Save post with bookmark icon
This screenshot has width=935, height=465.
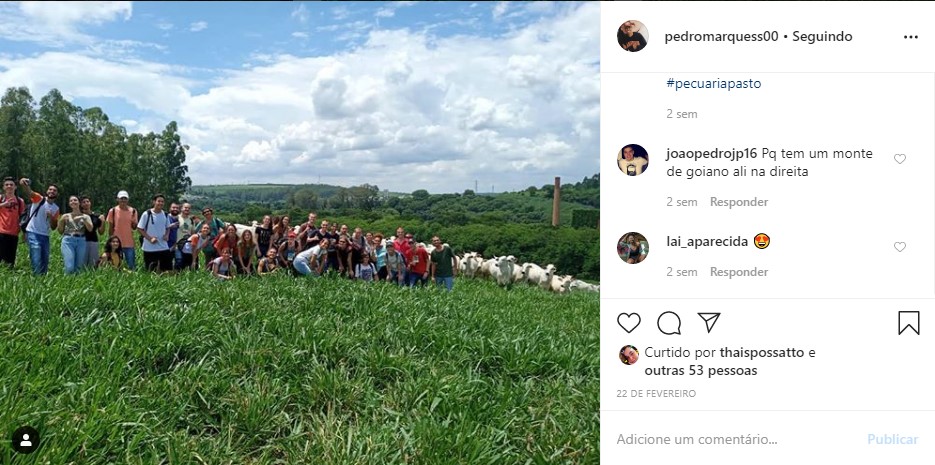(909, 323)
